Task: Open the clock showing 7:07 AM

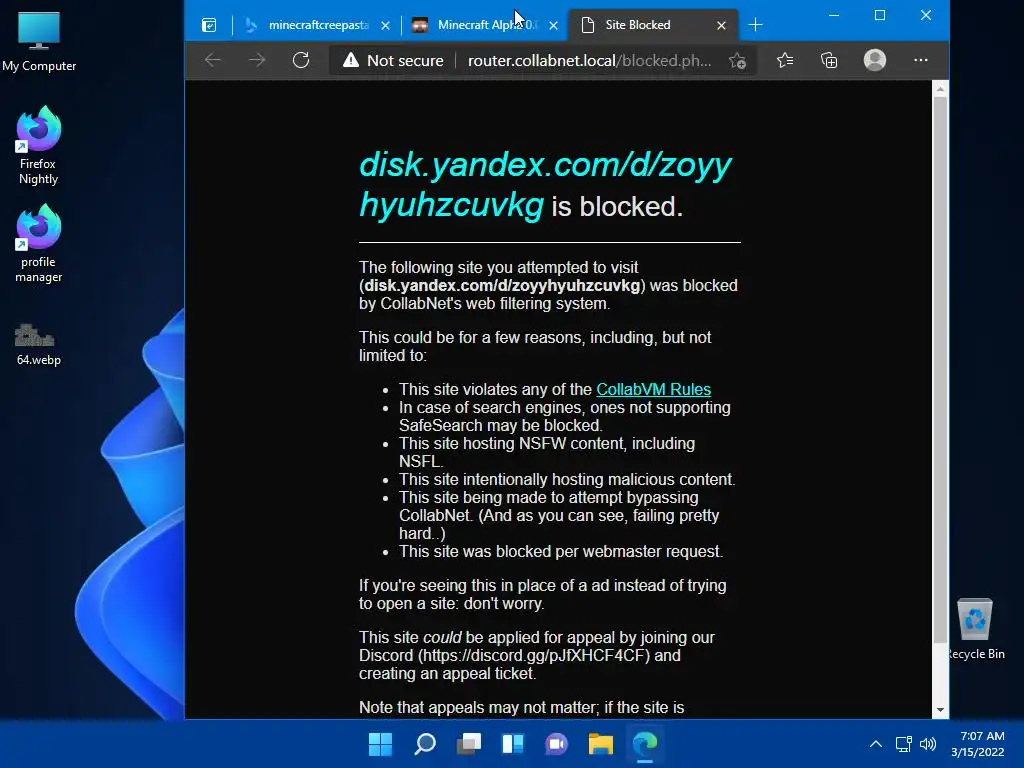Action: pyautogui.click(x=978, y=744)
